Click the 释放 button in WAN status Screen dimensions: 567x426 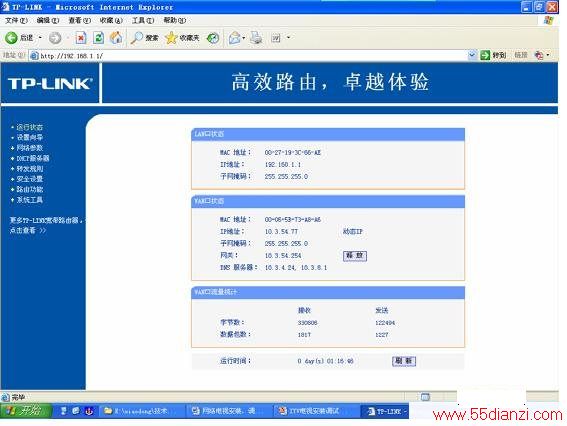point(355,256)
